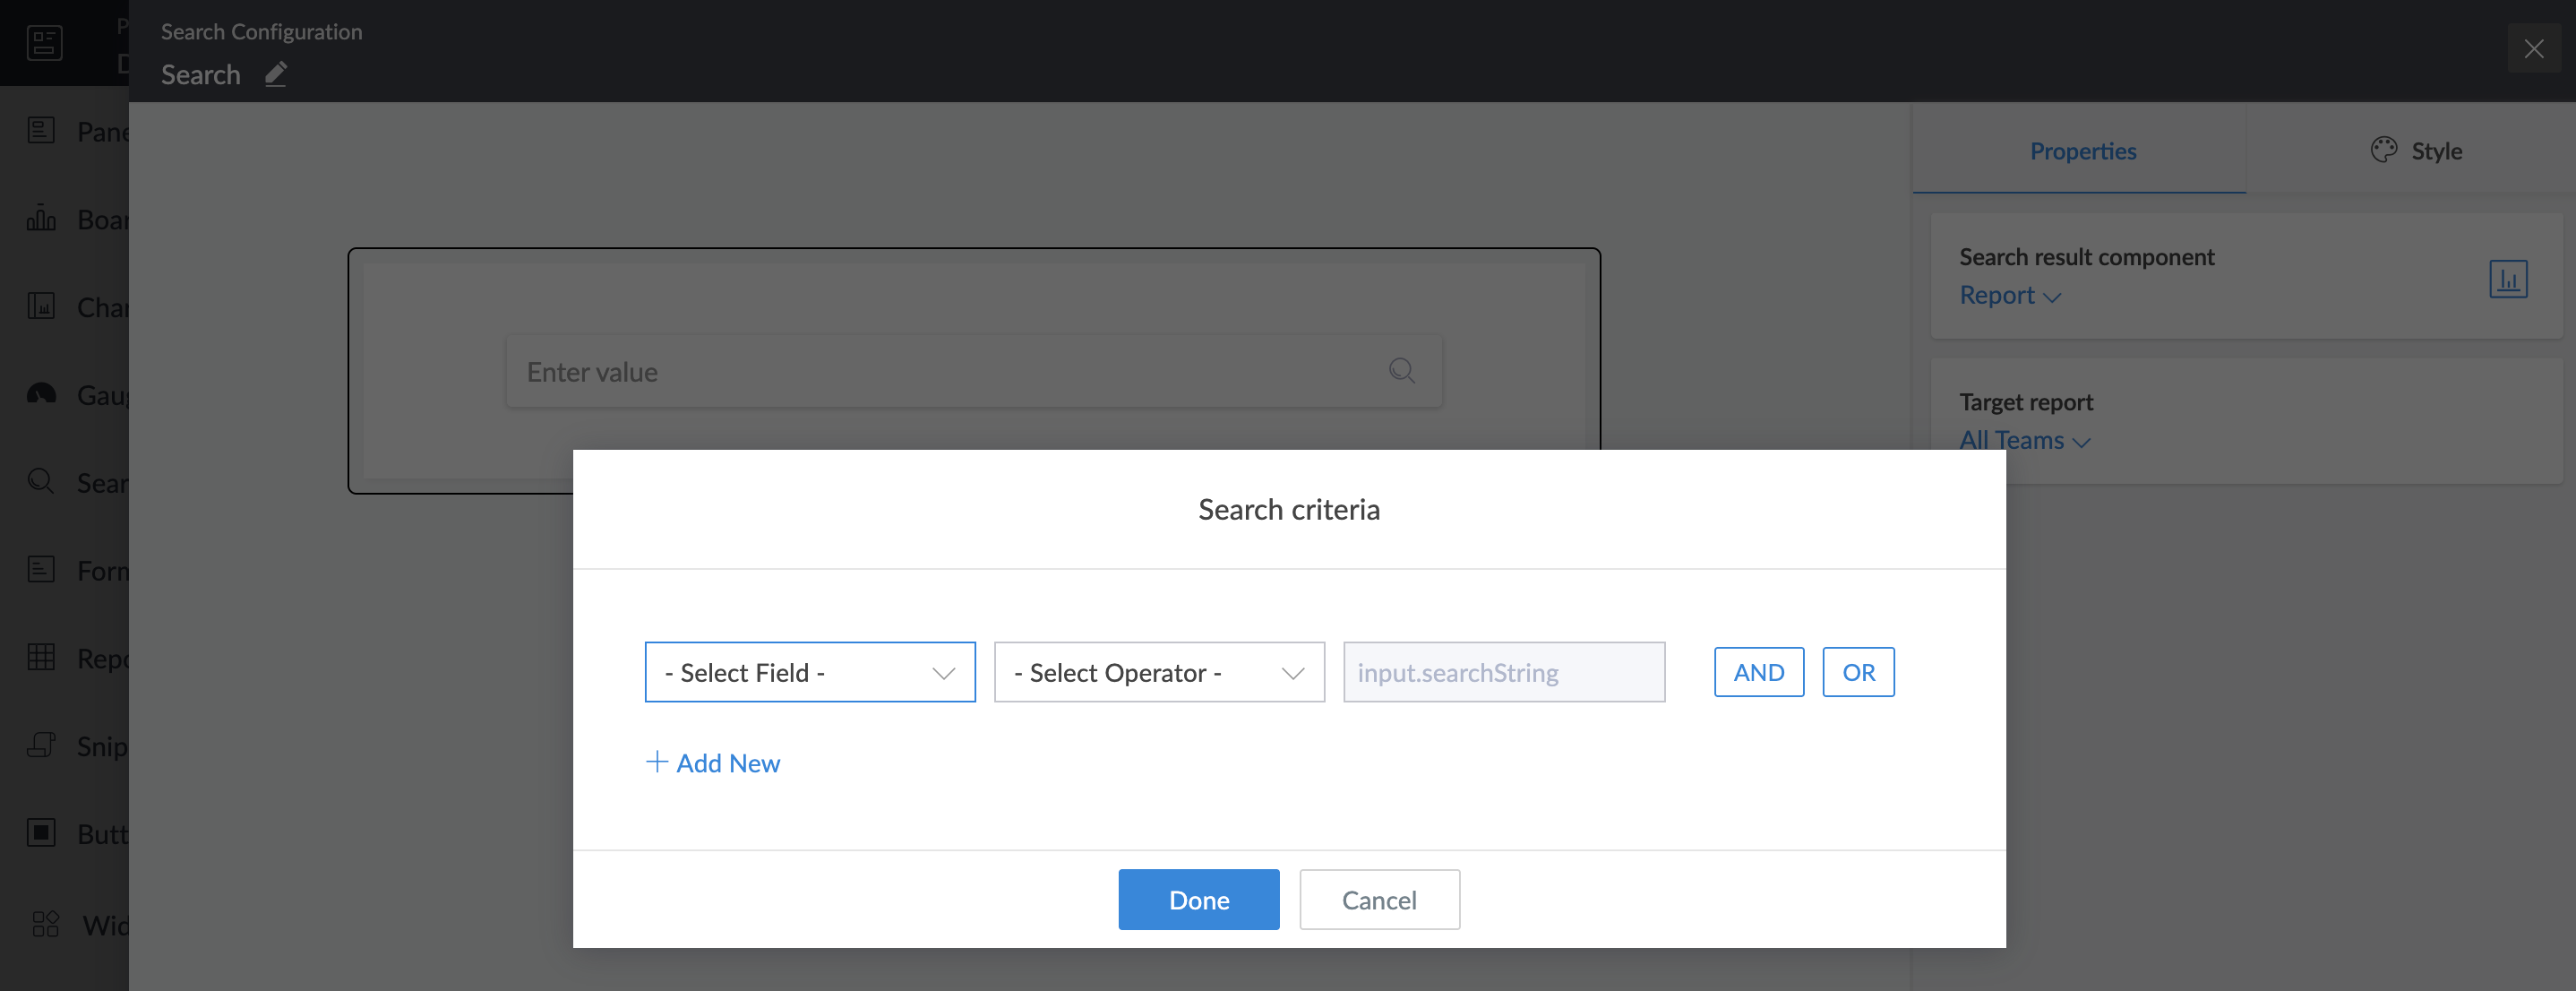The width and height of the screenshot is (2576, 991).
Task: Expand the All Teams target report dropdown
Action: 2024,441
